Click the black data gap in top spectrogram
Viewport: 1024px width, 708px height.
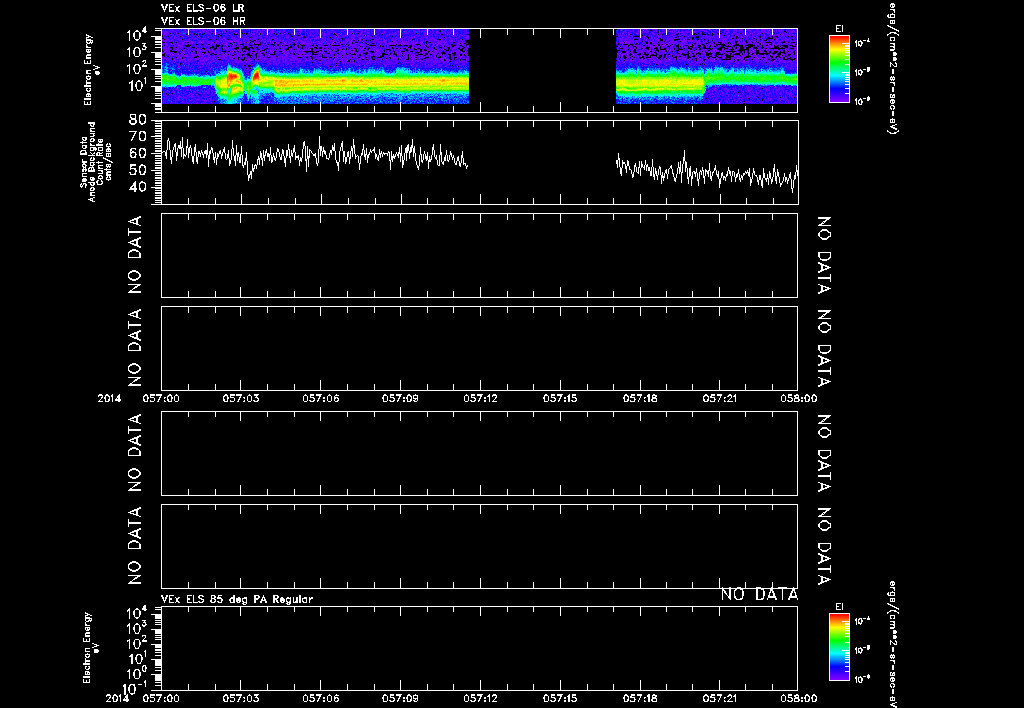pos(542,66)
